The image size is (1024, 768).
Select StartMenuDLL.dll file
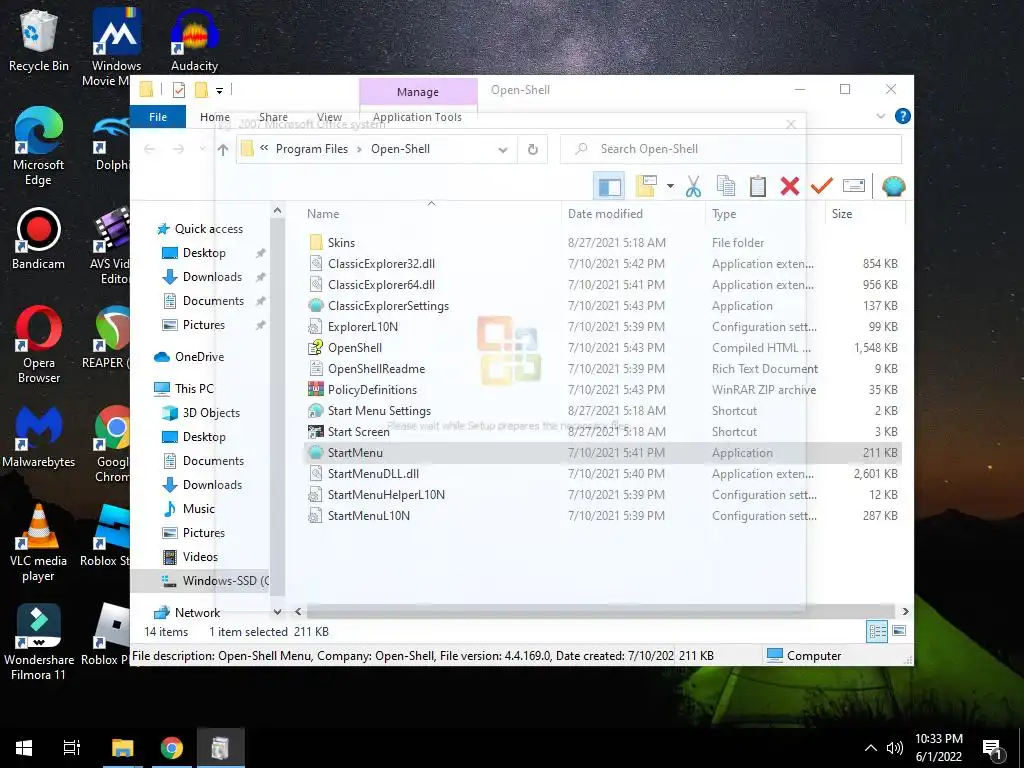click(374, 473)
